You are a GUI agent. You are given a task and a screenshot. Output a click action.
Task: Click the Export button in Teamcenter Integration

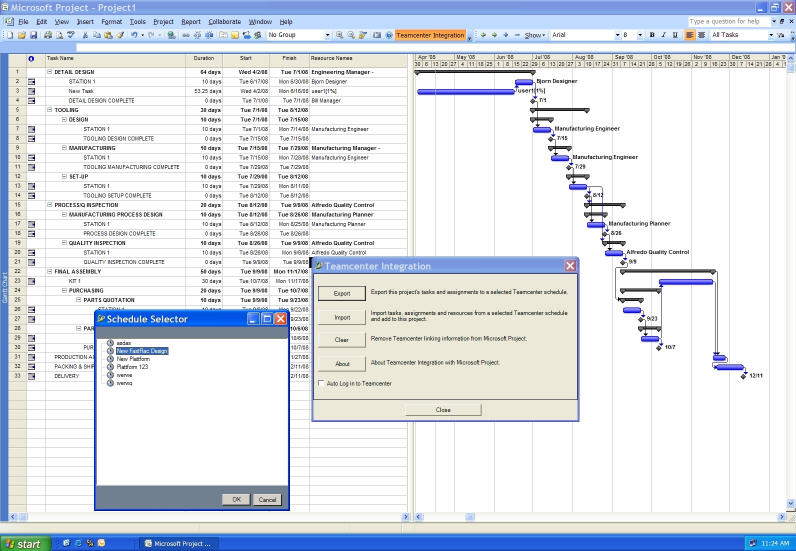coord(342,294)
